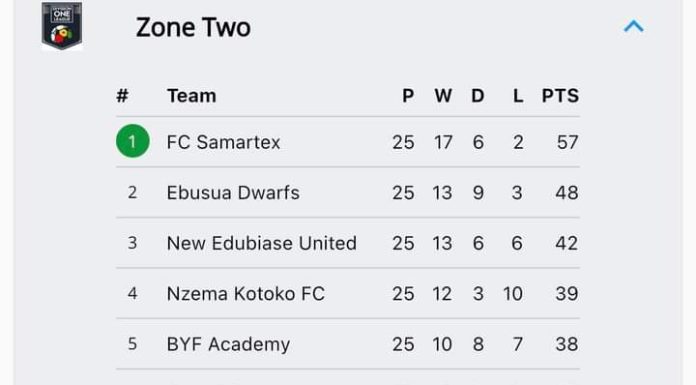This screenshot has width=696, height=385.
Task: Open the FC Samartex team row
Action: pyautogui.click(x=348, y=142)
